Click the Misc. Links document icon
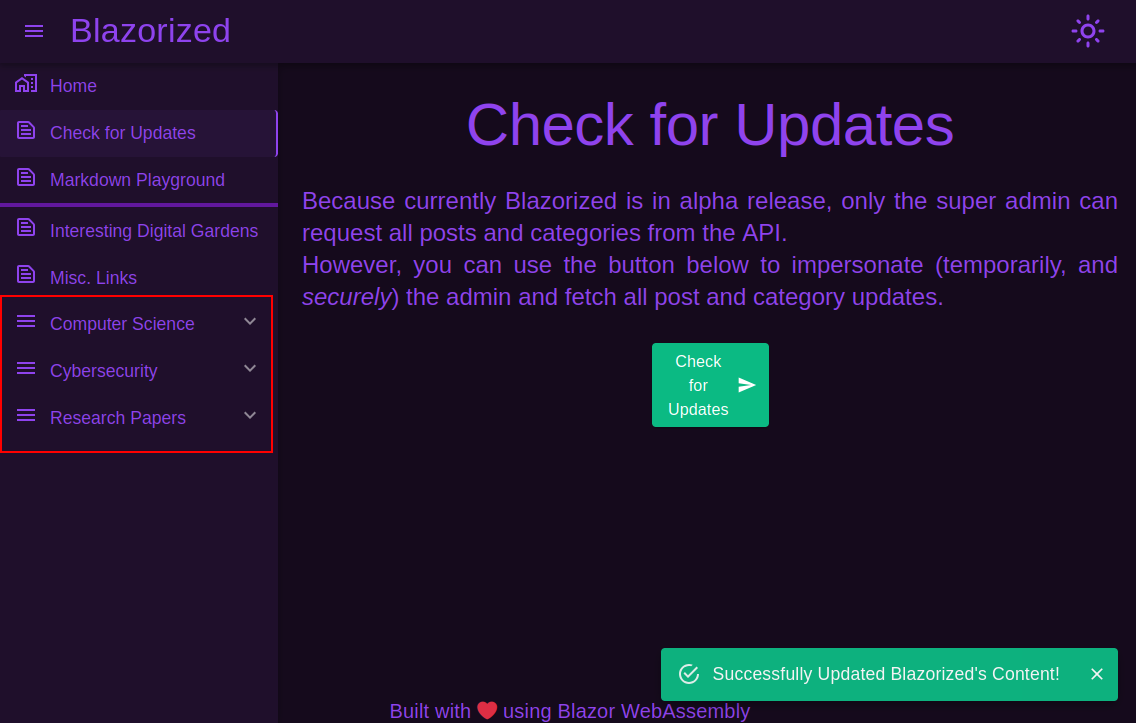Image resolution: width=1136 pixels, height=723 pixels. click(x=26, y=275)
